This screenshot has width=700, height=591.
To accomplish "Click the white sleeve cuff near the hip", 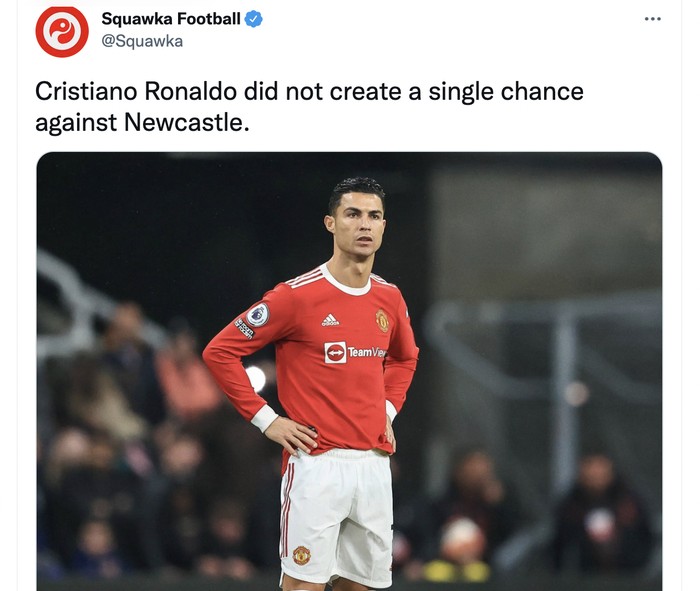I will [264, 418].
